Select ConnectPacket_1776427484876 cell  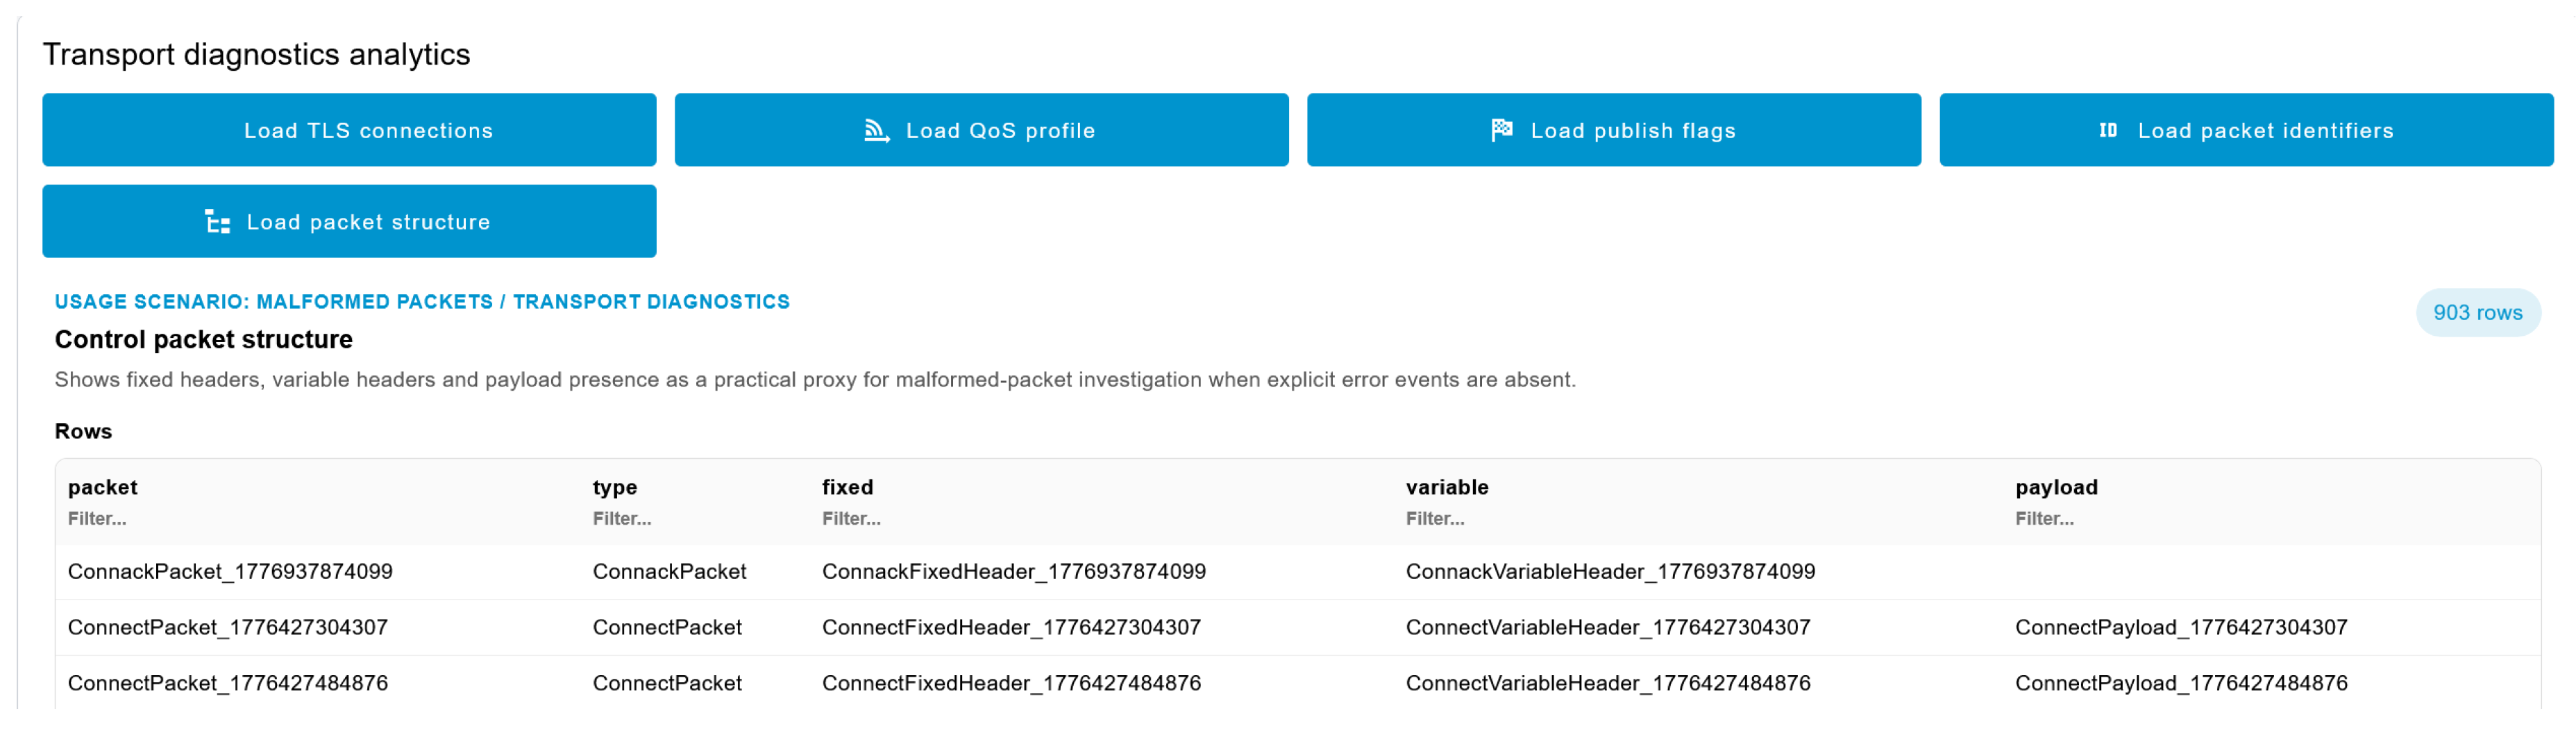[x=227, y=683]
